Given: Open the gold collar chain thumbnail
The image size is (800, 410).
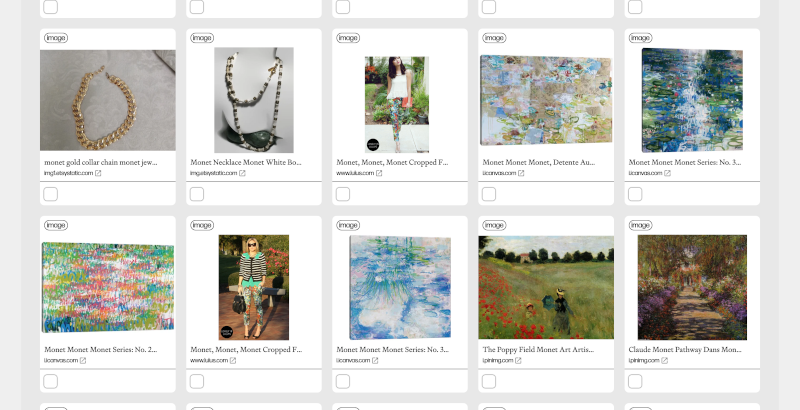Looking at the screenshot, I should pos(108,100).
